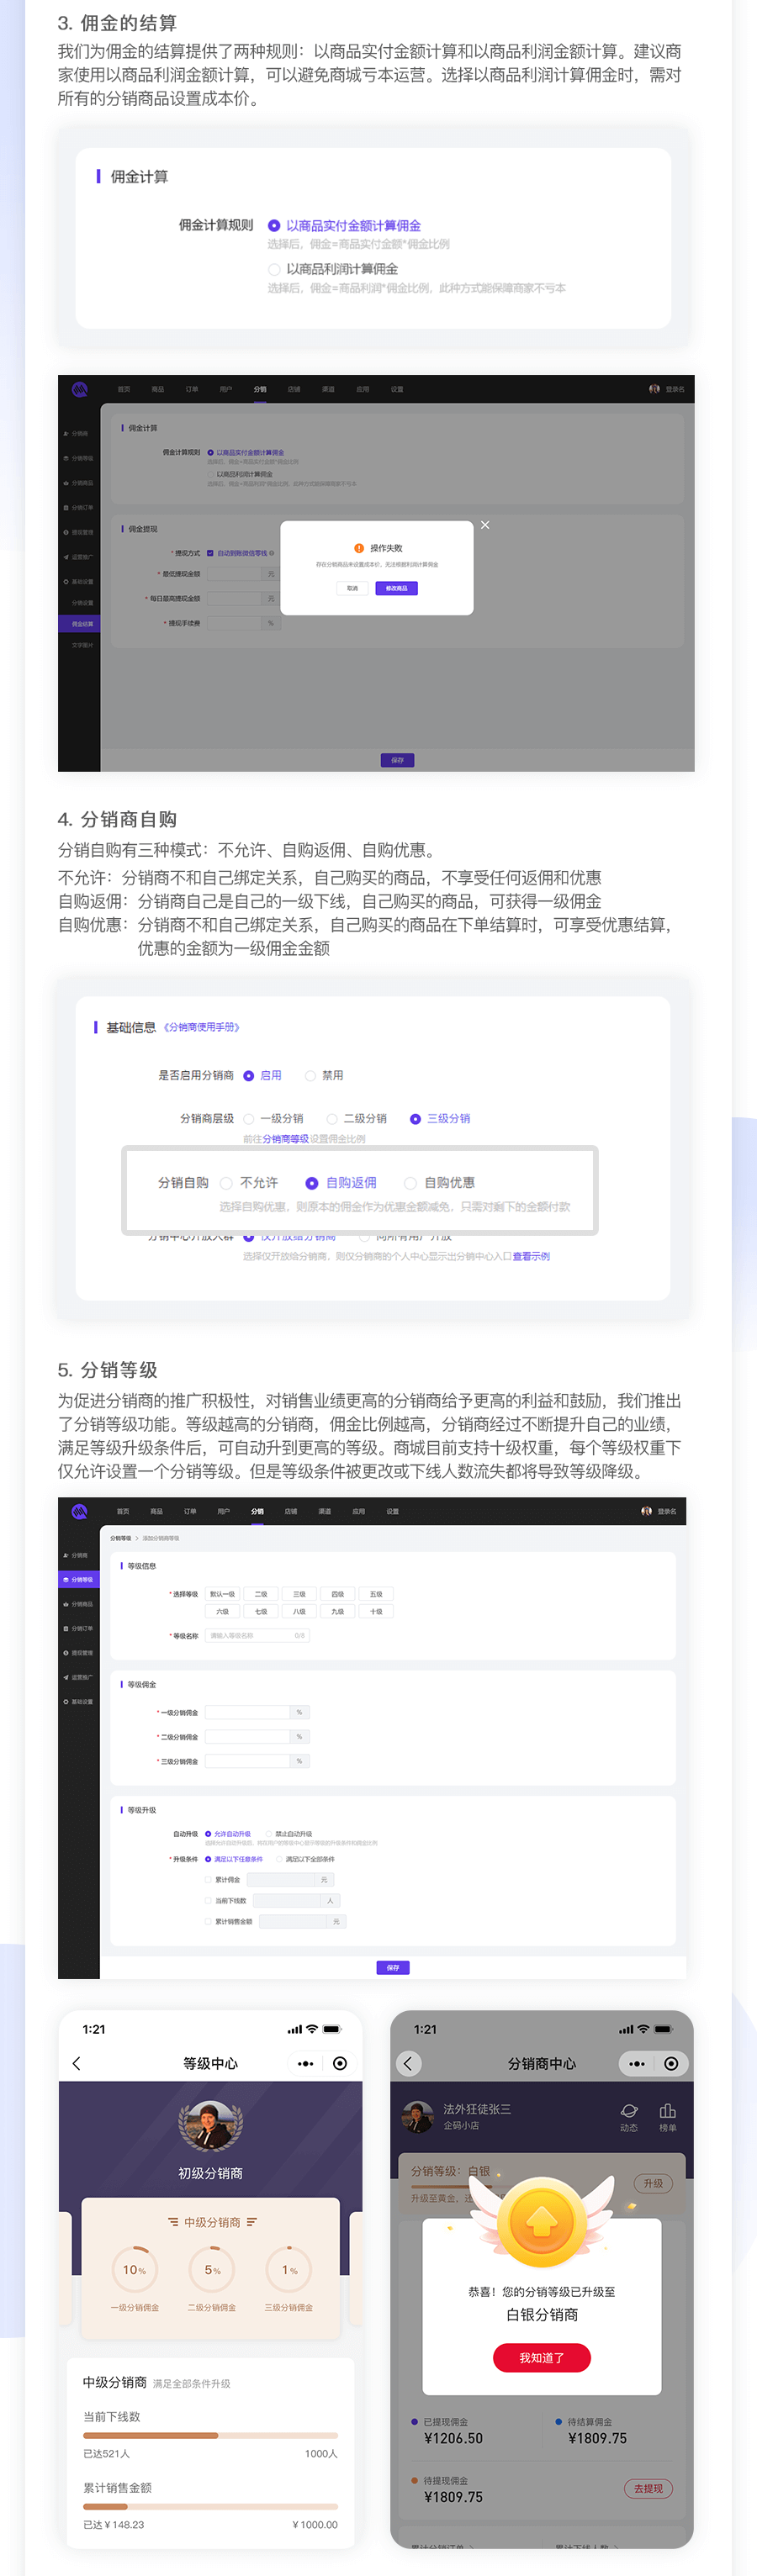Image resolution: width=757 pixels, height=2576 pixels.
Task: Select 不允许 for 分销自购
Action: pos(227,1183)
